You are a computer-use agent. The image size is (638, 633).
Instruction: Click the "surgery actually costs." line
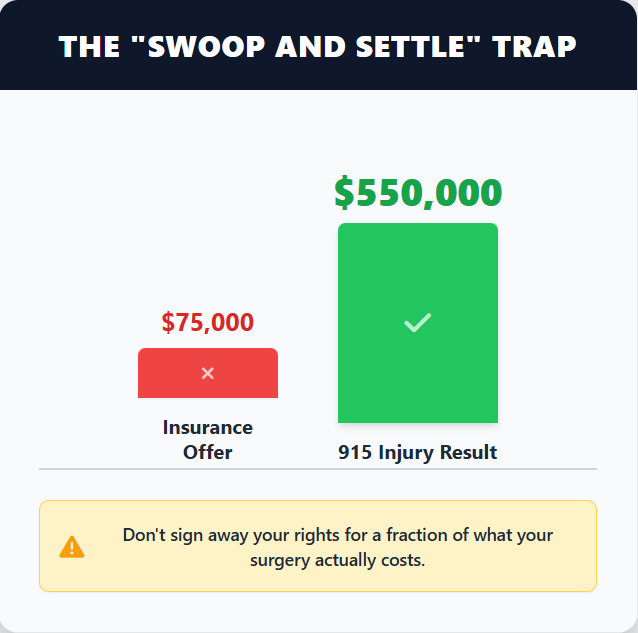(338, 560)
